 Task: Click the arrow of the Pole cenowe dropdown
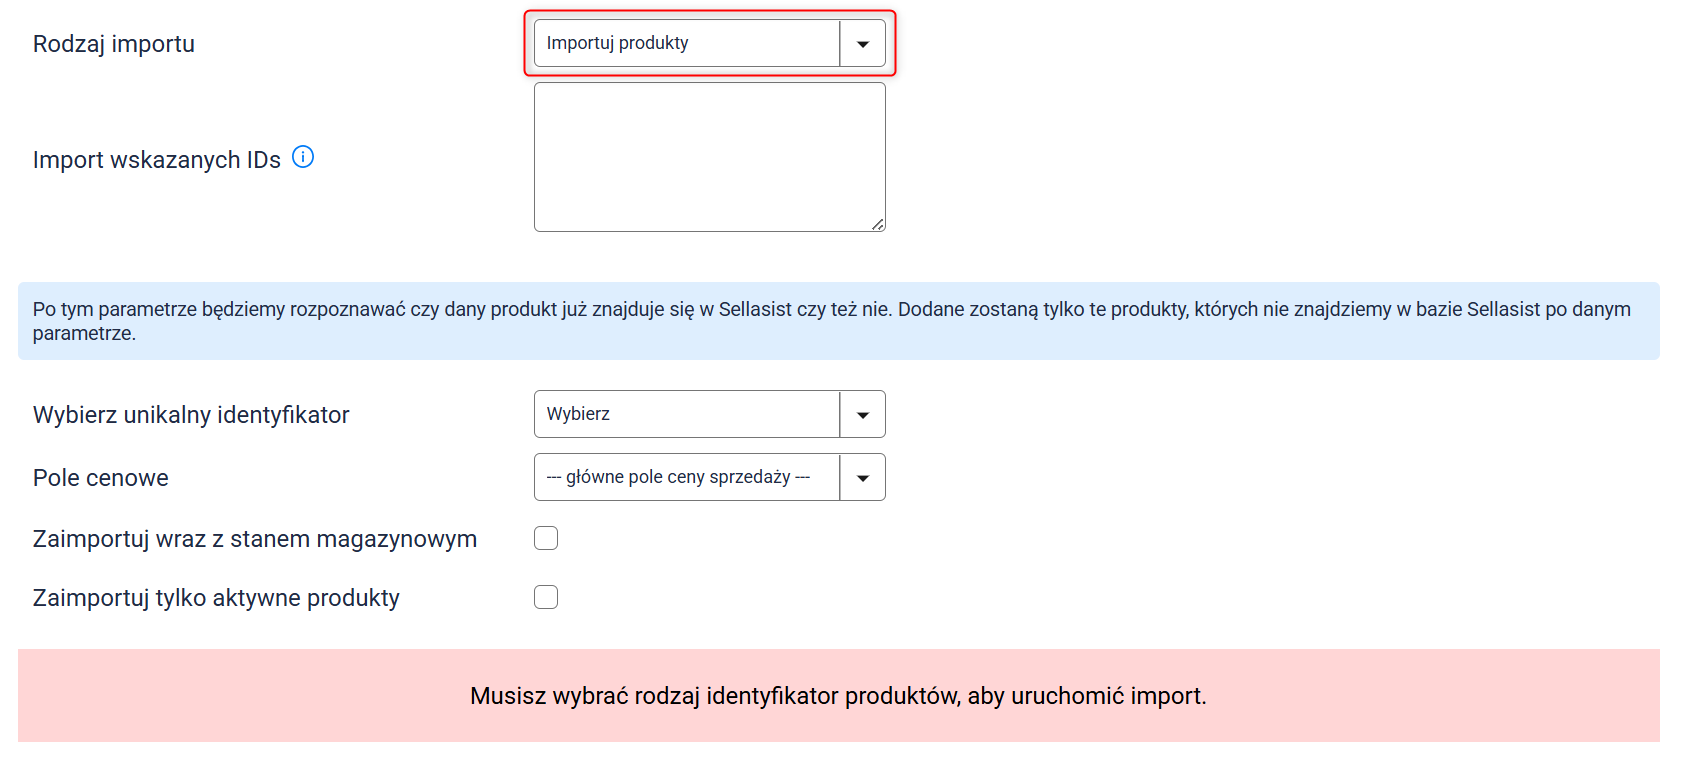[x=862, y=478]
